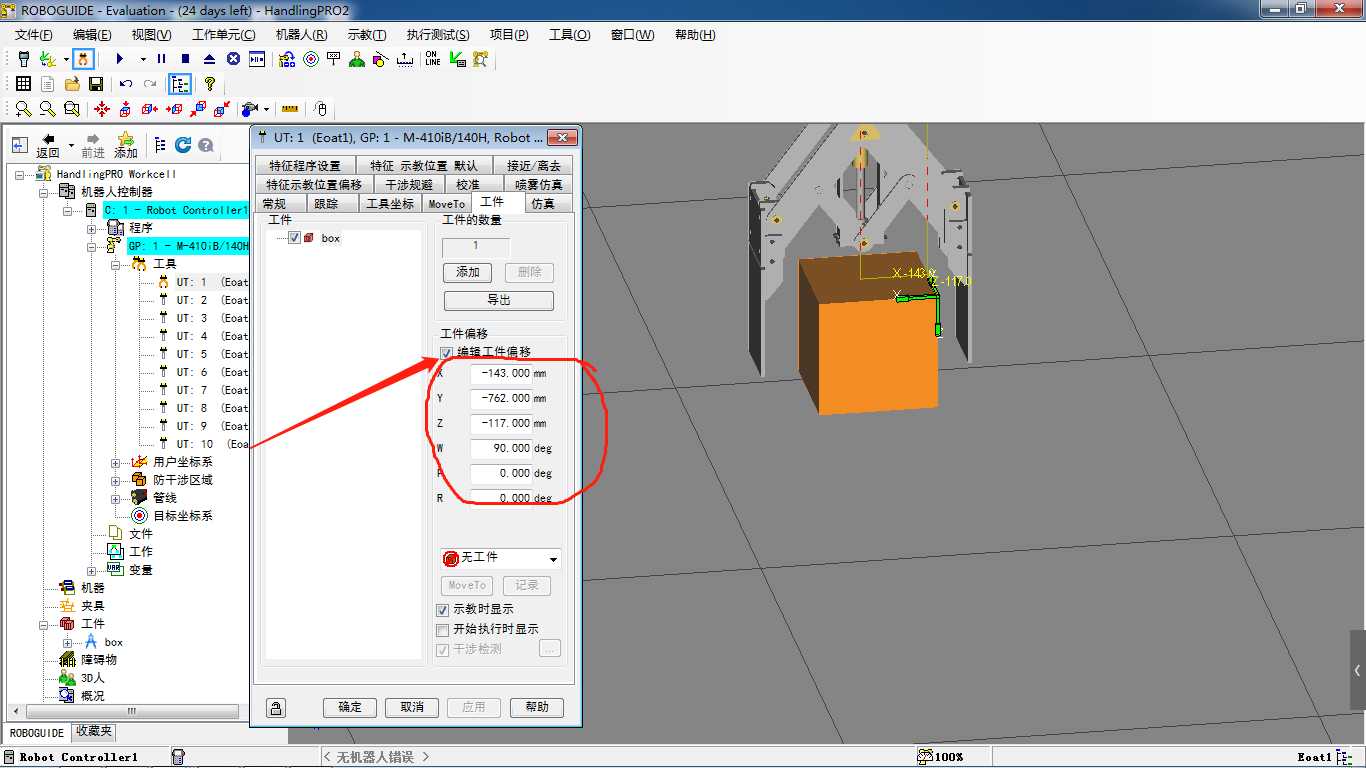Start the cycle run play button
This screenshot has width=1366, height=768.
120,59
